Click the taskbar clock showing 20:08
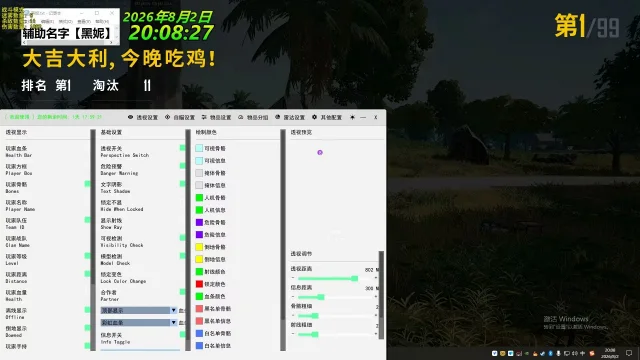 pyautogui.click(x=610, y=353)
